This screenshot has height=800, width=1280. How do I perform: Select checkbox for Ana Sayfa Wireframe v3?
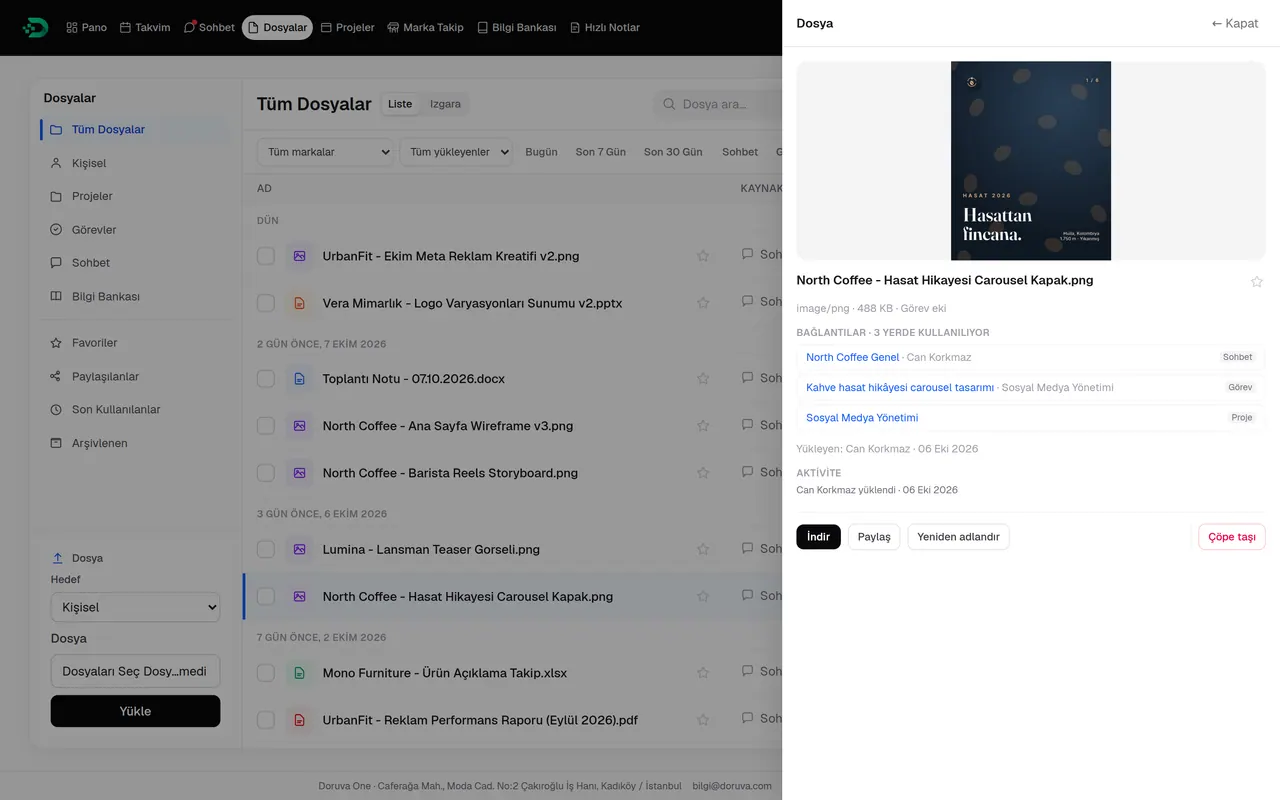point(266,426)
